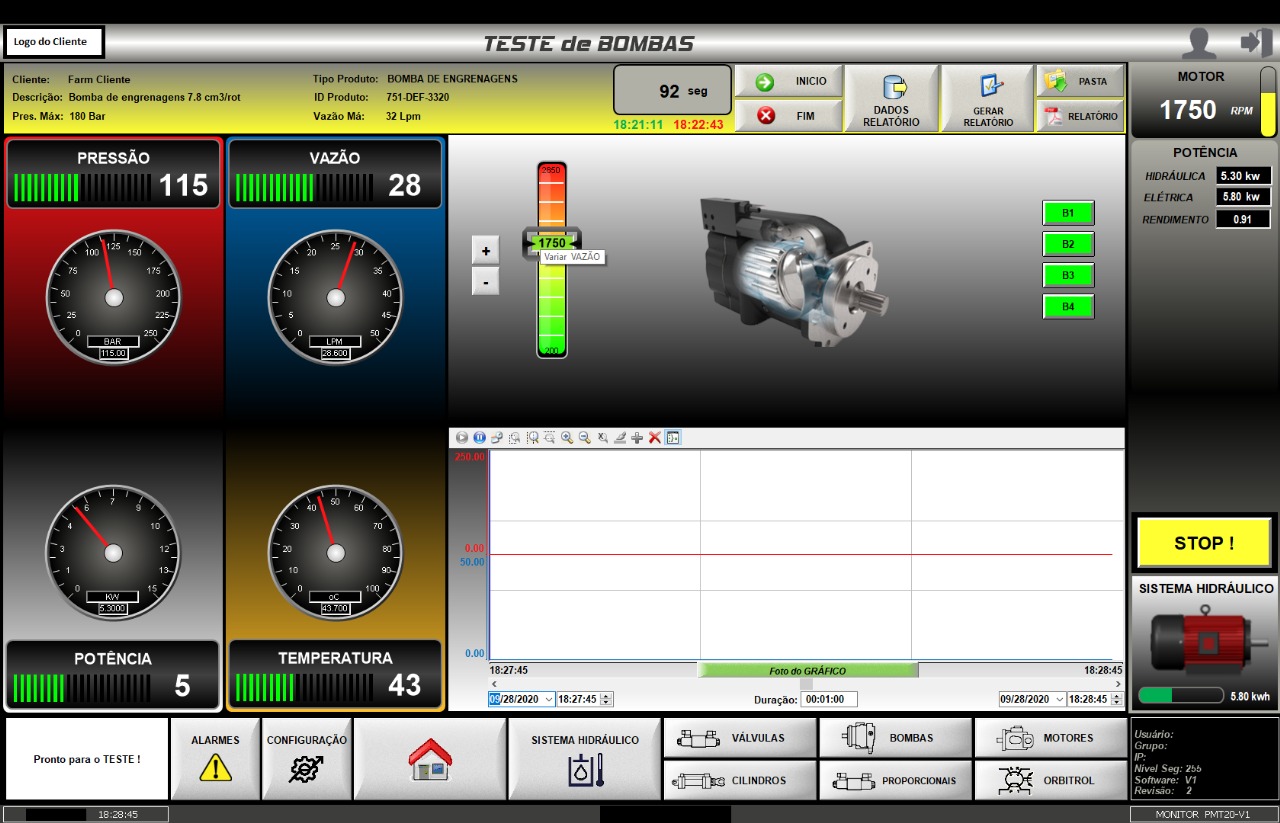
Task: Click the Foto do GRÁFICO button
Action: pos(807,670)
